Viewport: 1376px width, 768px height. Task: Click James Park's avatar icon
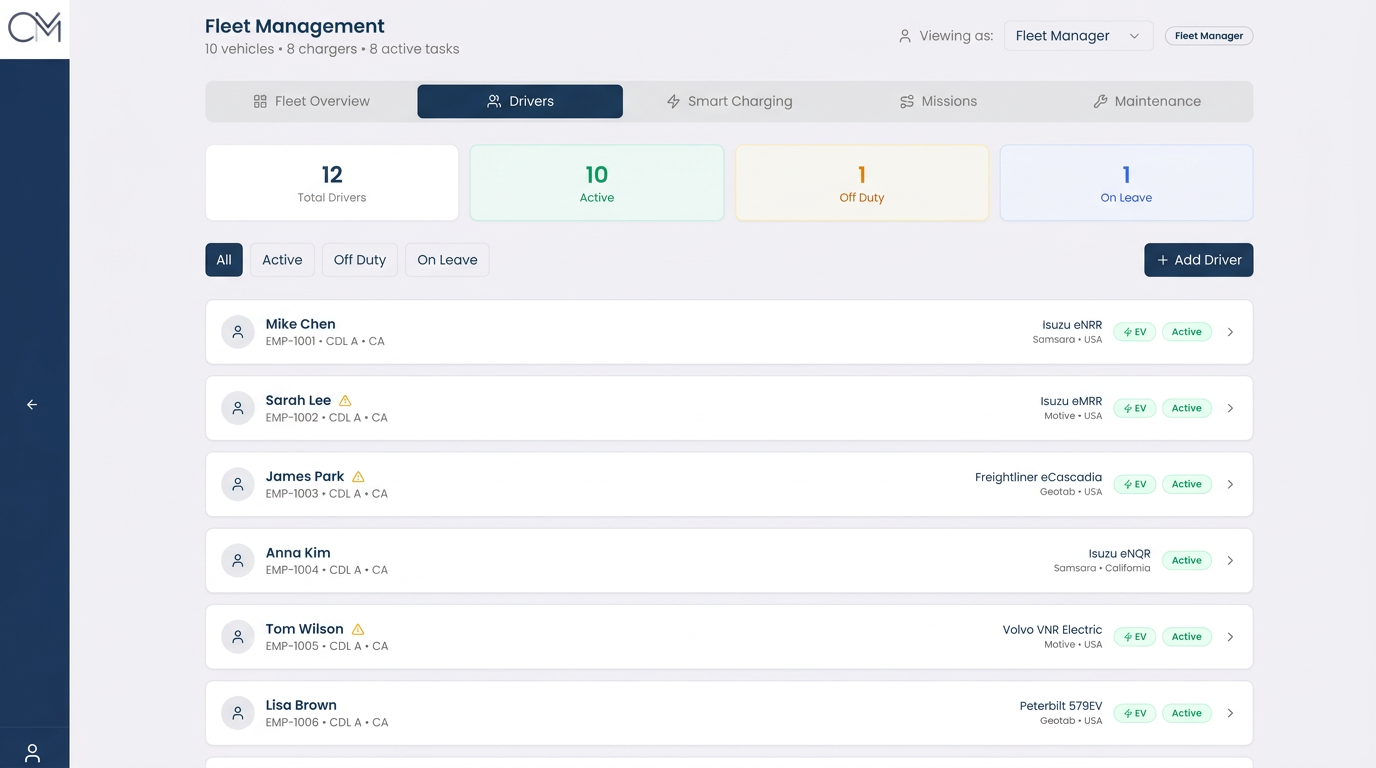[238, 484]
